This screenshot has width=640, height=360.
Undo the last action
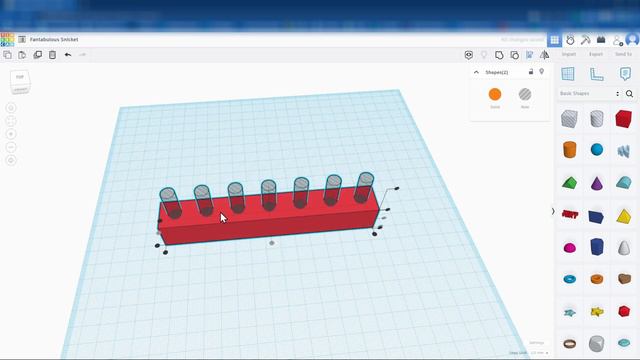(68, 55)
